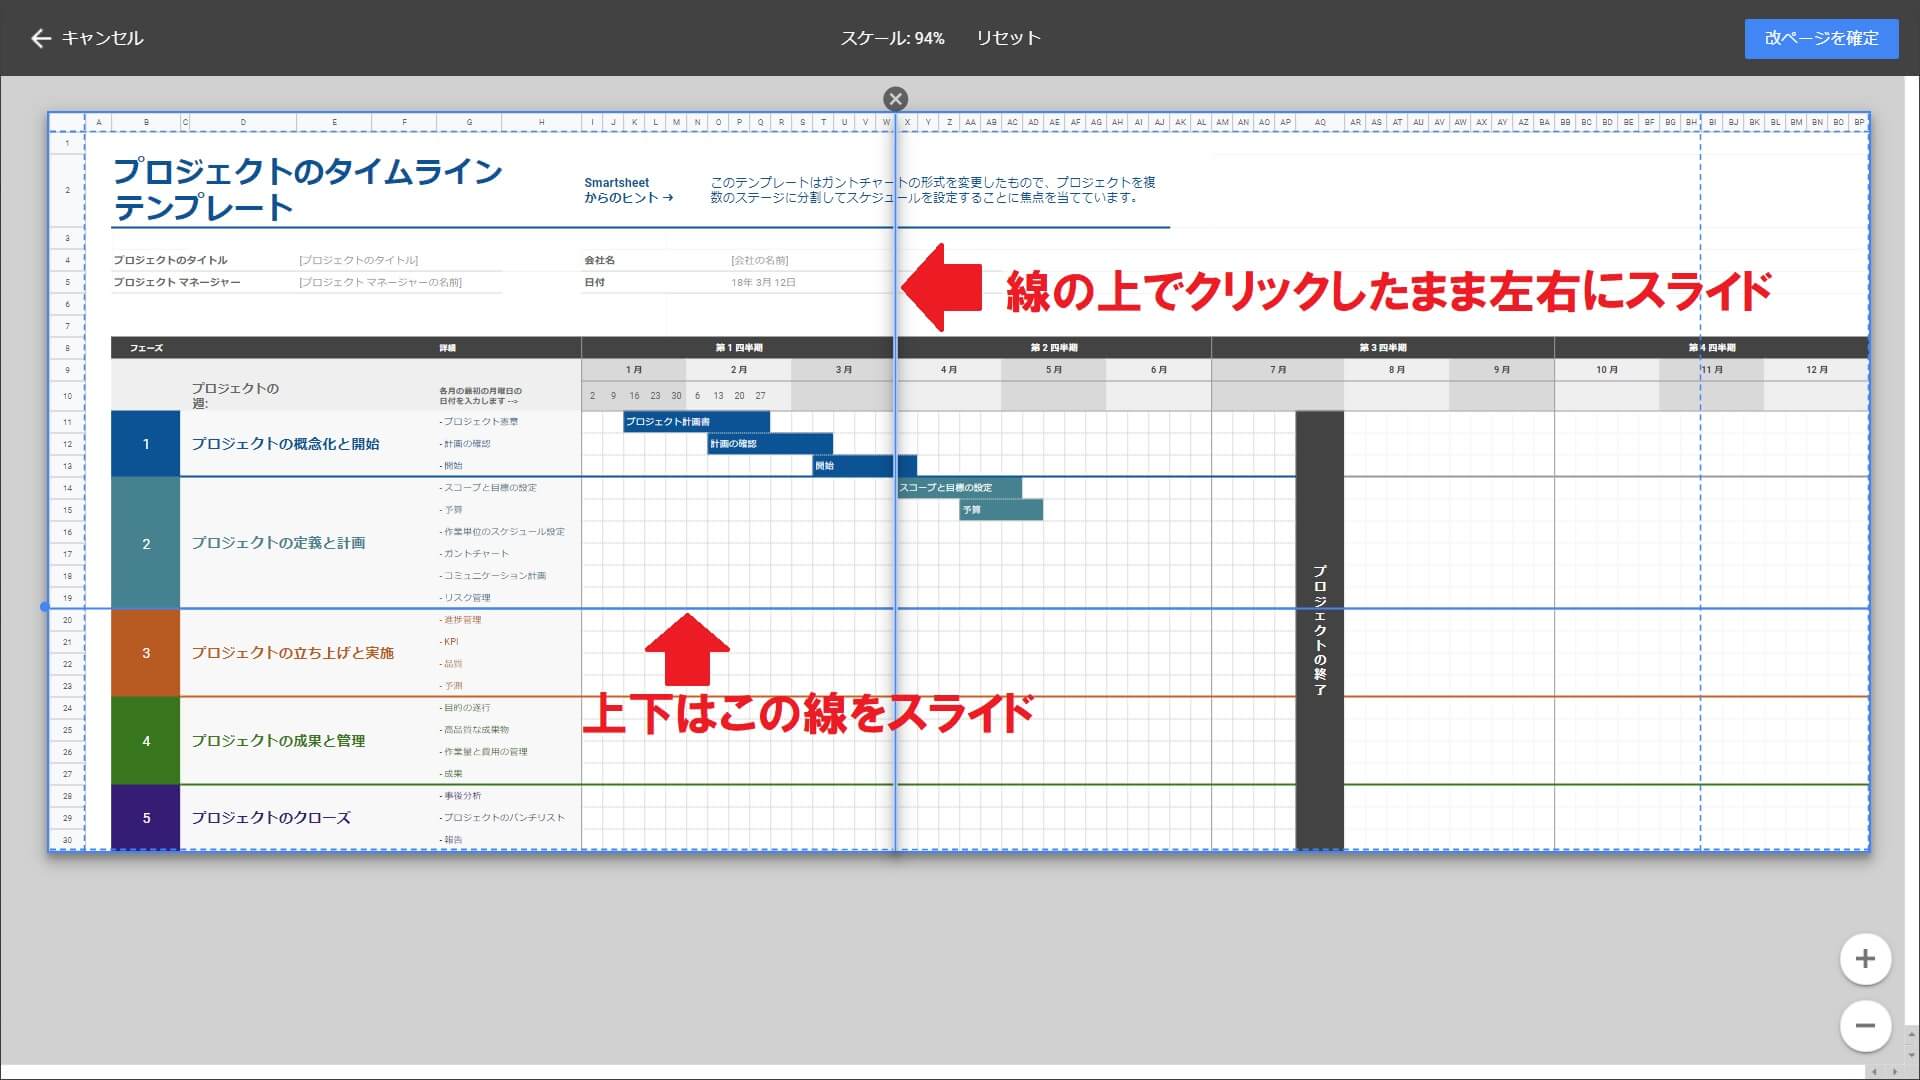Click the プロジェクト マネージャー label

(x=176, y=282)
